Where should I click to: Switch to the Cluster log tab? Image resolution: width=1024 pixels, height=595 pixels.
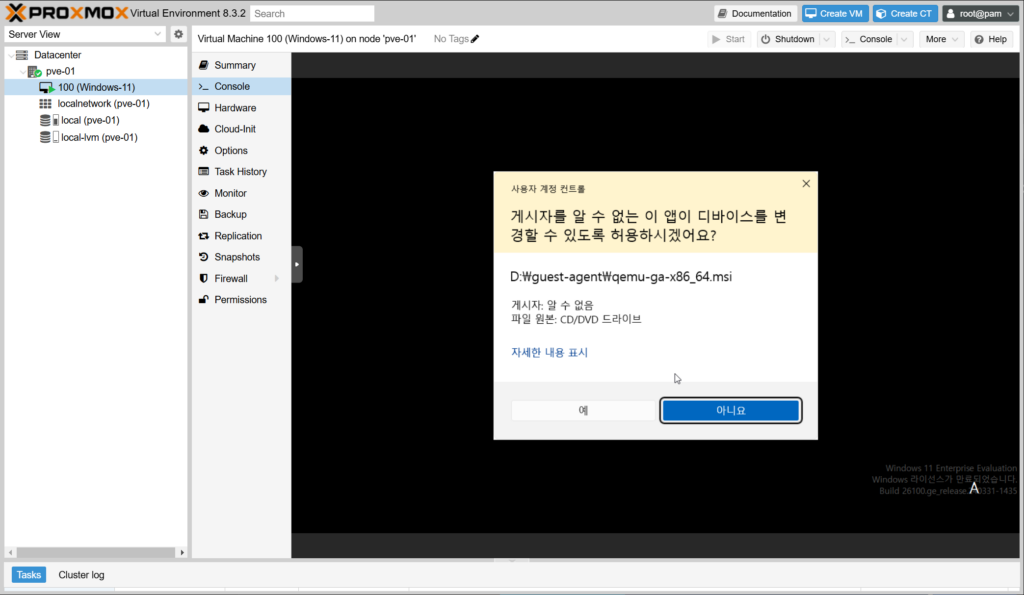[x=81, y=575]
